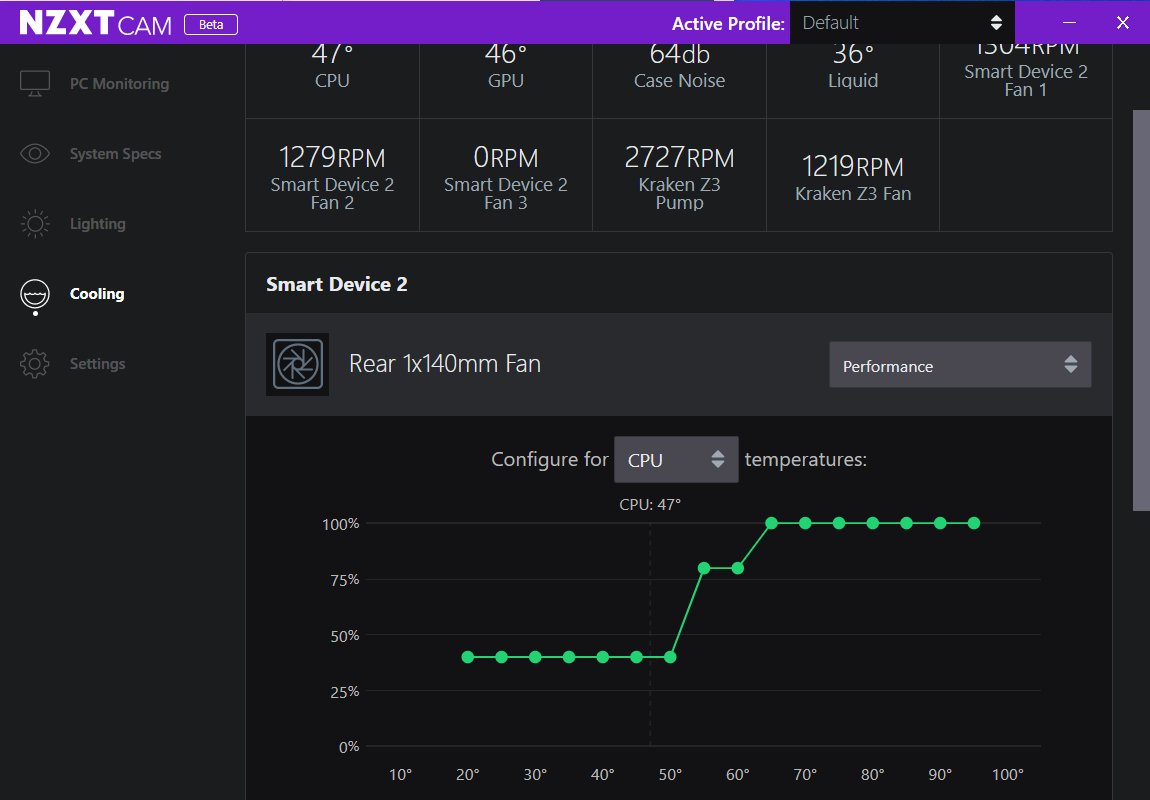Image resolution: width=1150 pixels, height=800 pixels.
Task: Click the 100% y-axis label
Action: coord(341,524)
